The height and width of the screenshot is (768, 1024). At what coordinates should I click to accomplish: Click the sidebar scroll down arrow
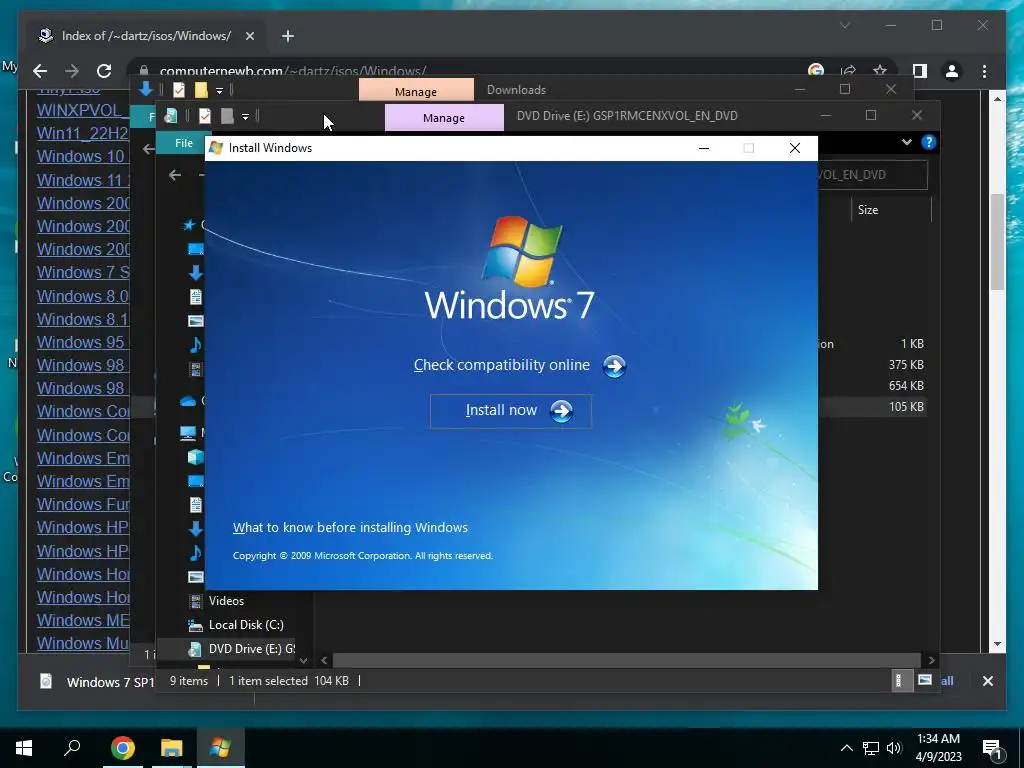(303, 660)
